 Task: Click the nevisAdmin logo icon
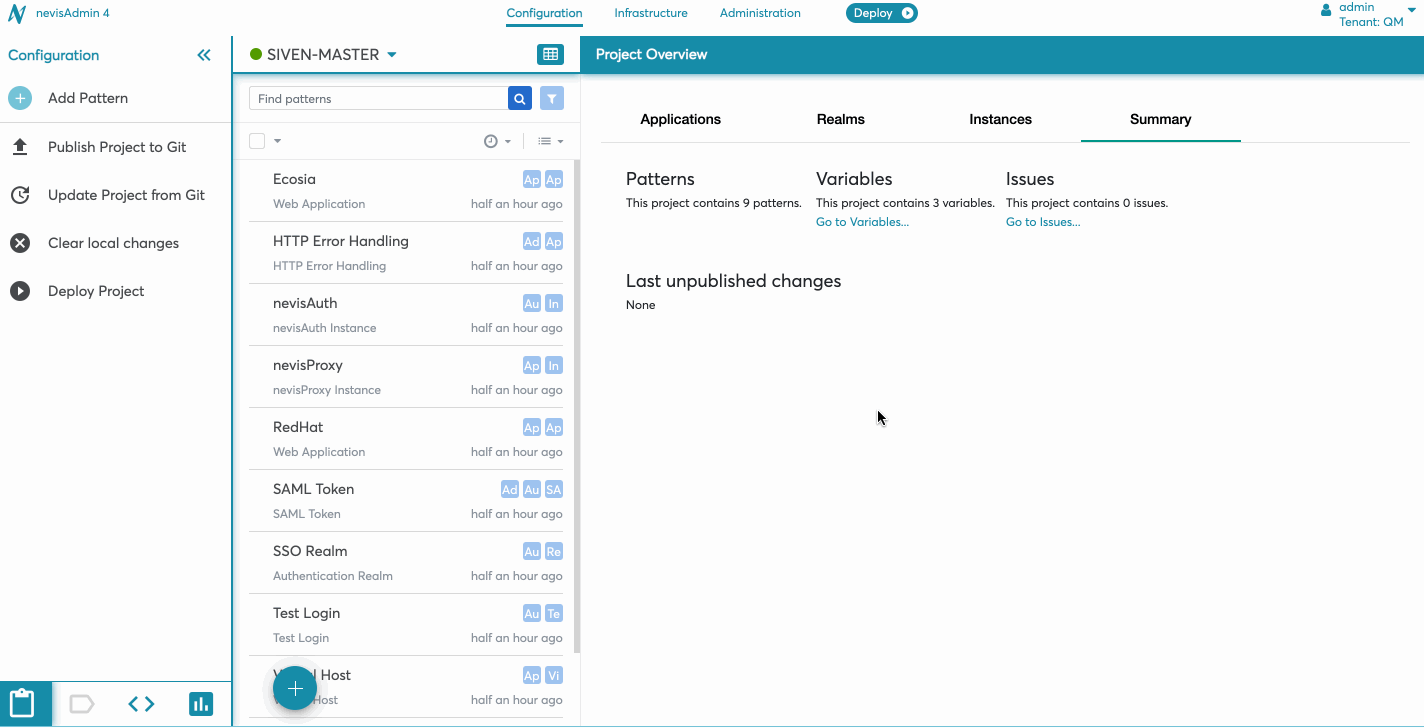pyautogui.click(x=17, y=14)
